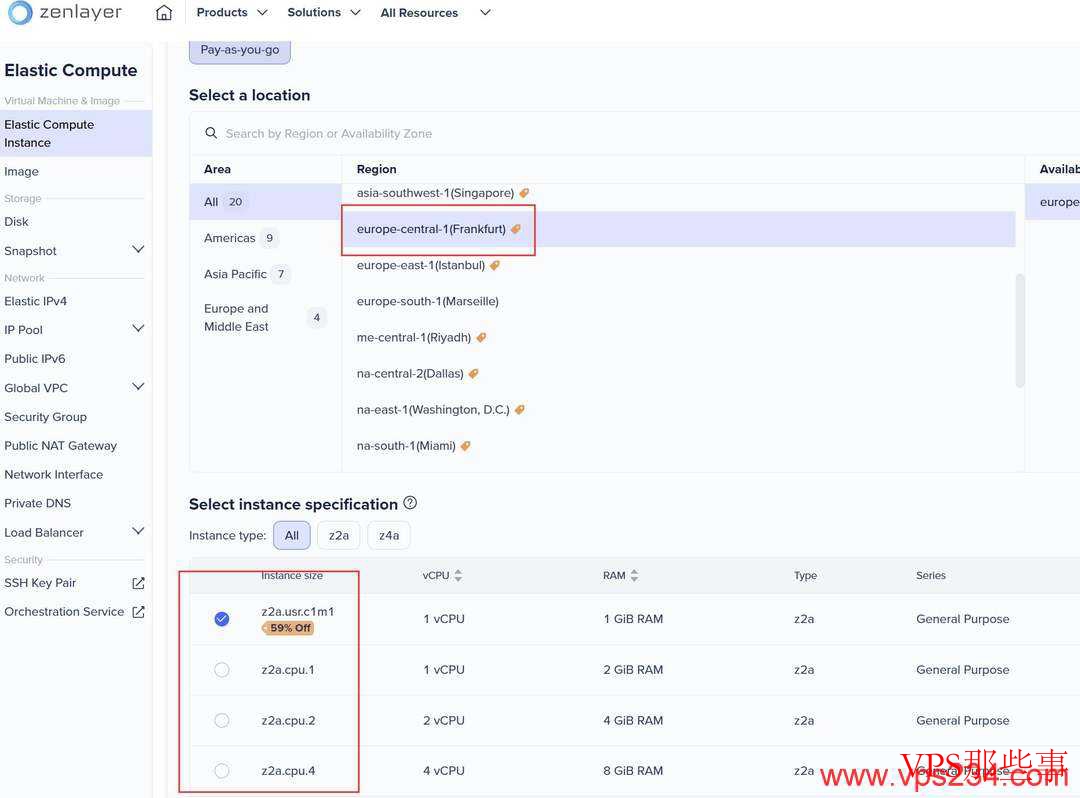The width and height of the screenshot is (1080, 798).
Task: Choose the z2a.cpu.4 instance radio button
Action: 222,771
